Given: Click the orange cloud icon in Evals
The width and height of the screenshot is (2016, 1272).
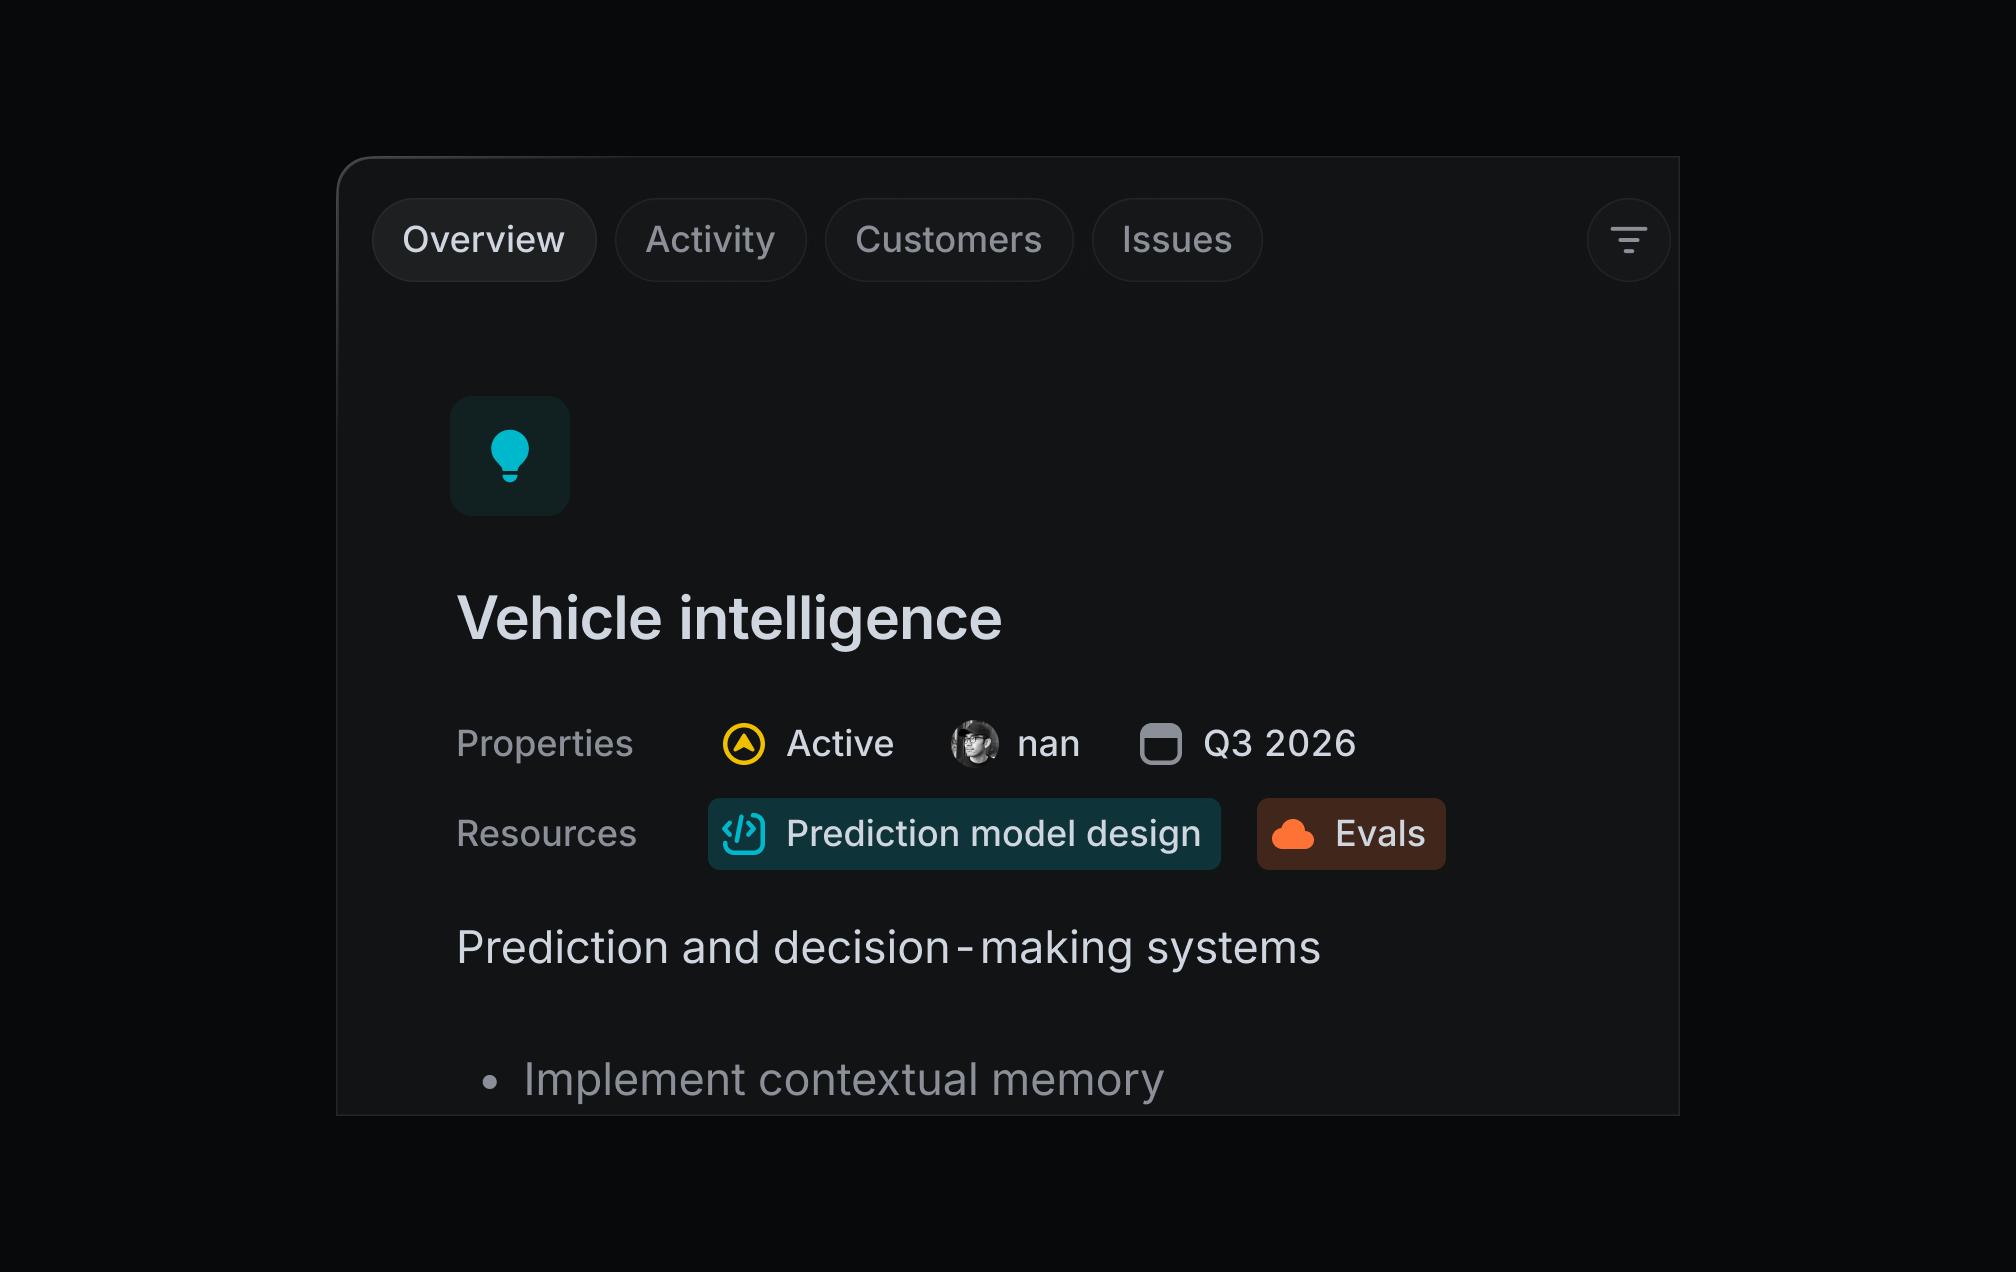Looking at the screenshot, I should 1293,834.
